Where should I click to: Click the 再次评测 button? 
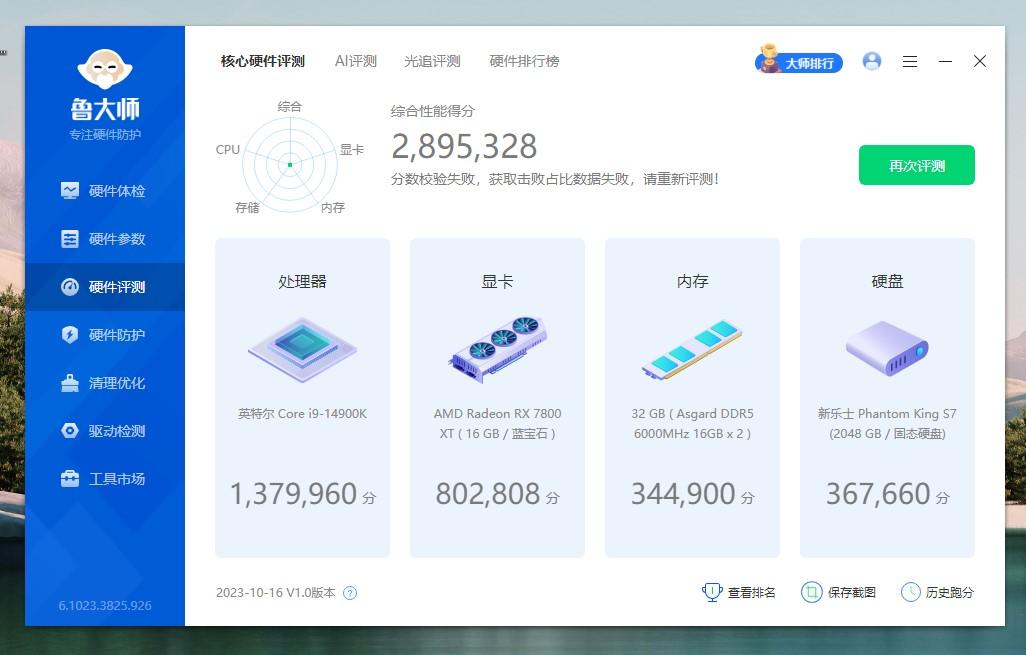coord(917,166)
